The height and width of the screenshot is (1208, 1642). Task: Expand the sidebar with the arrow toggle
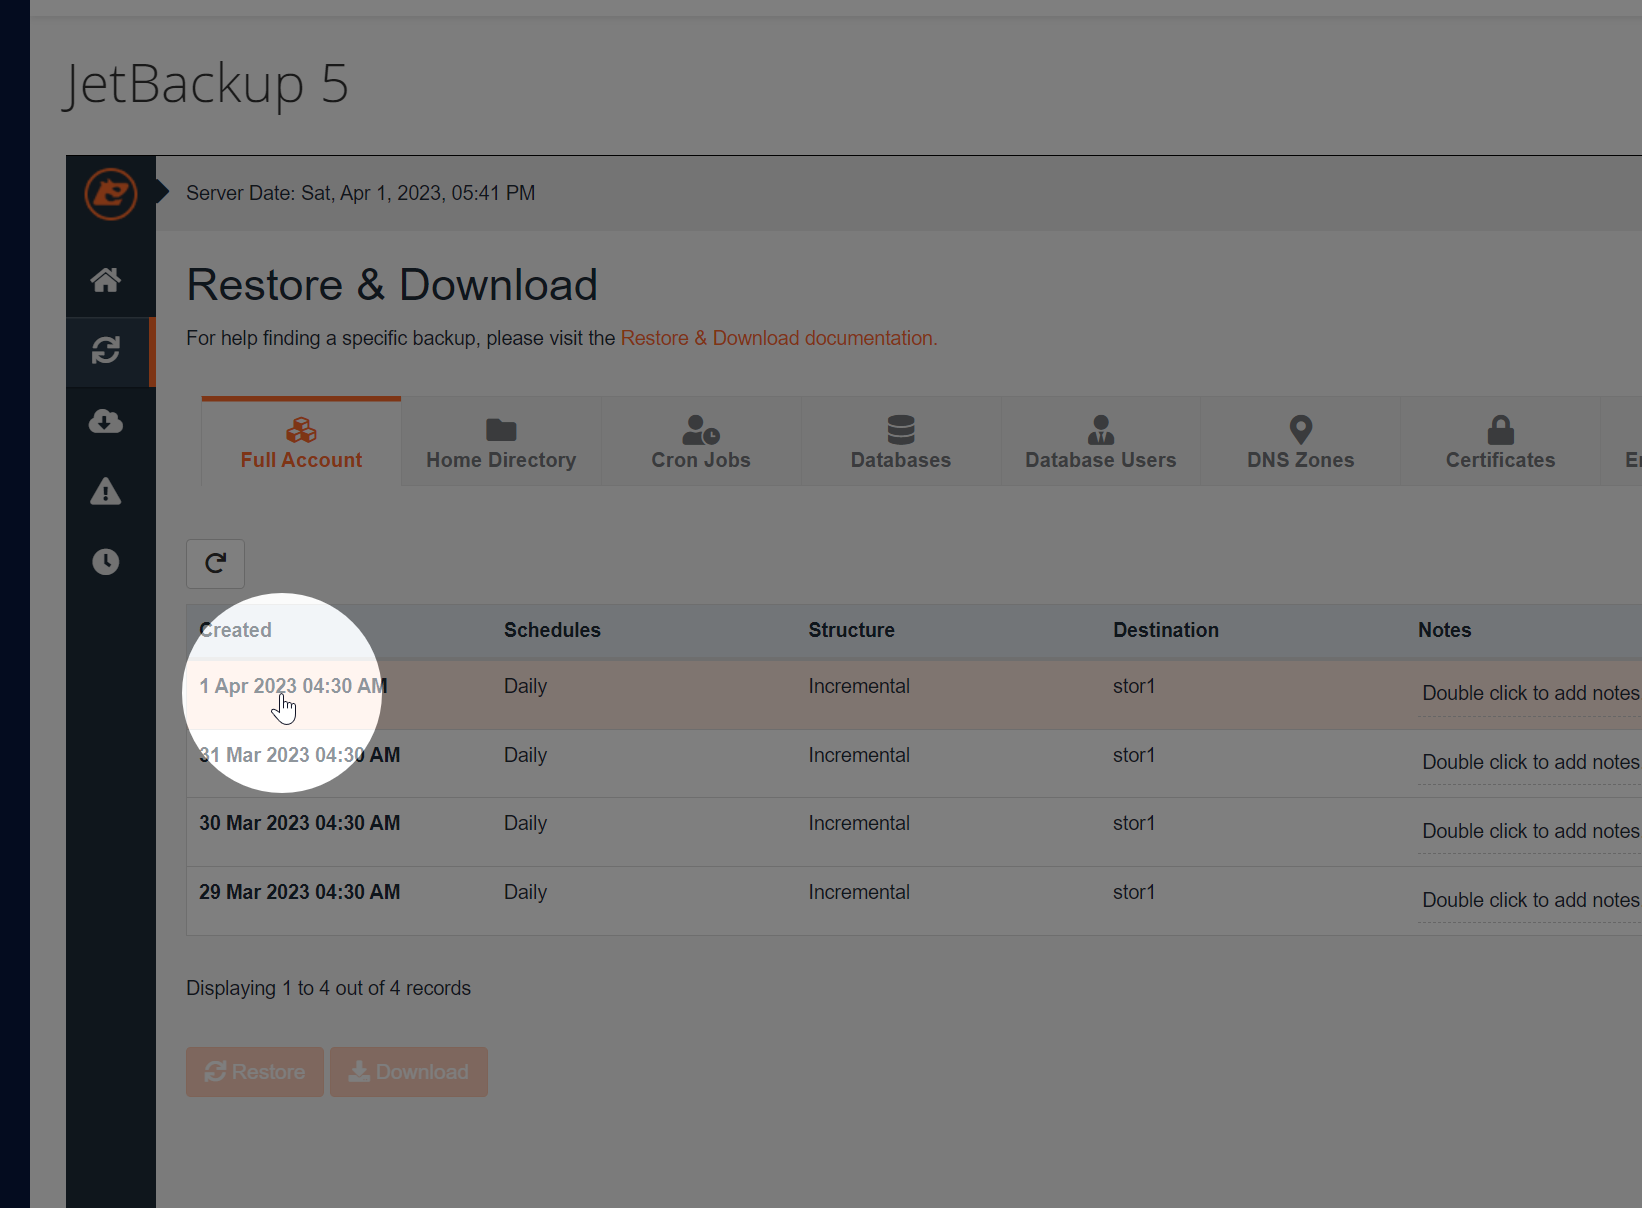pyautogui.click(x=162, y=192)
